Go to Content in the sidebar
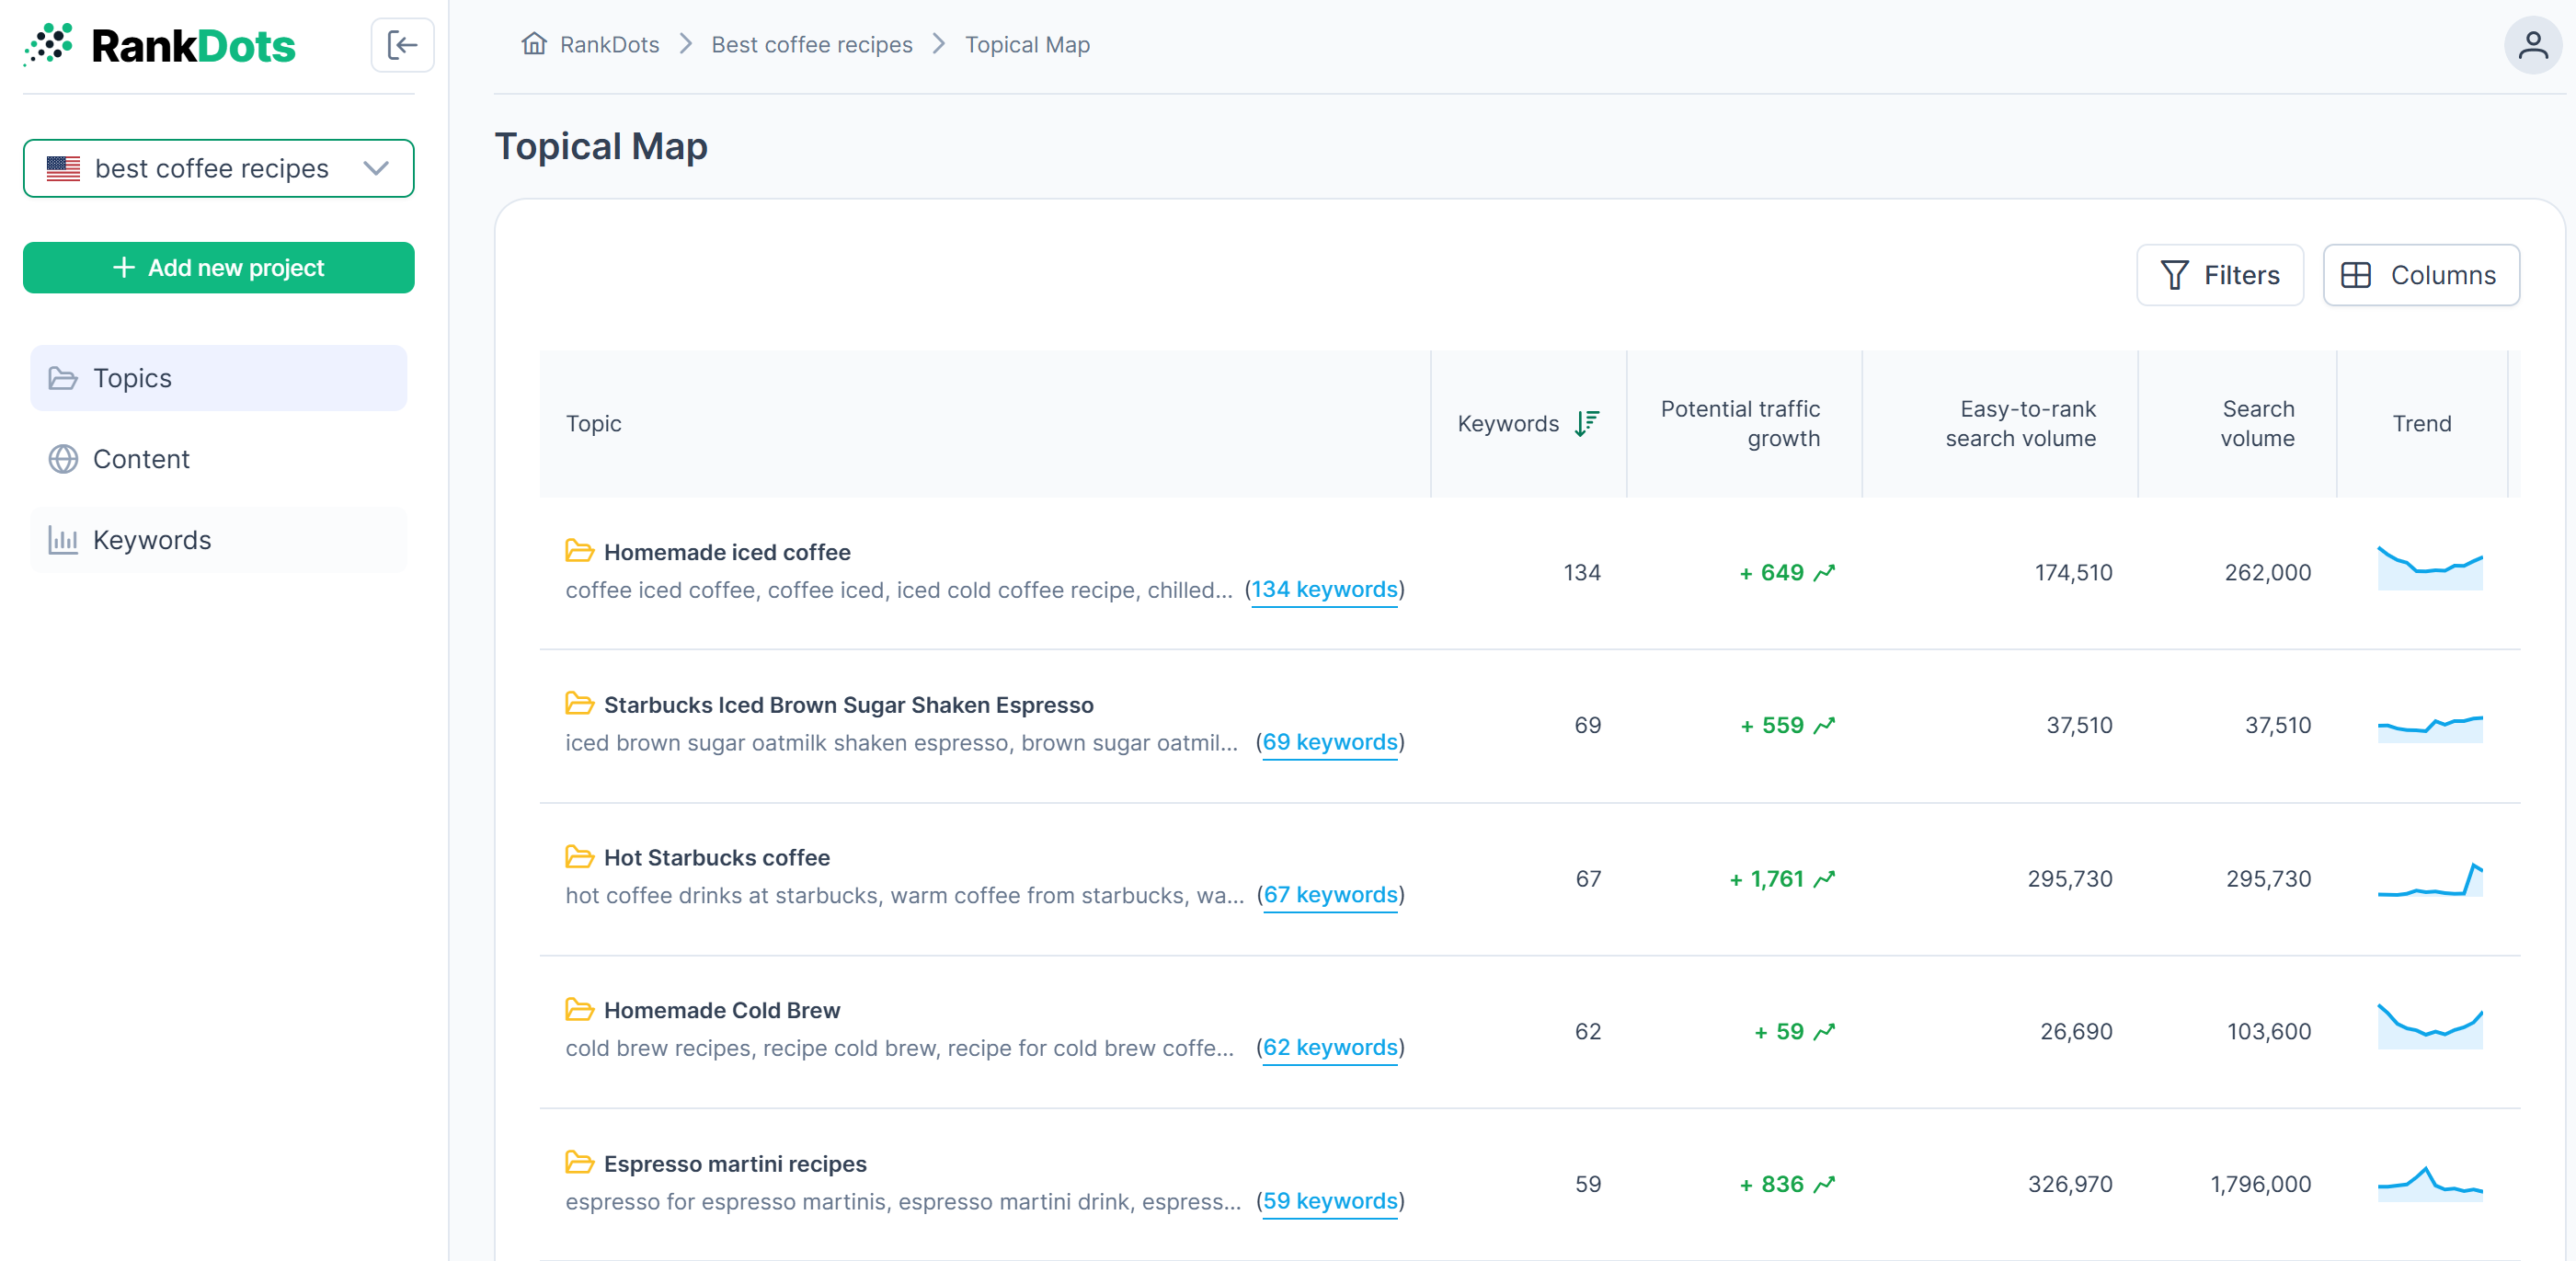 (141, 459)
